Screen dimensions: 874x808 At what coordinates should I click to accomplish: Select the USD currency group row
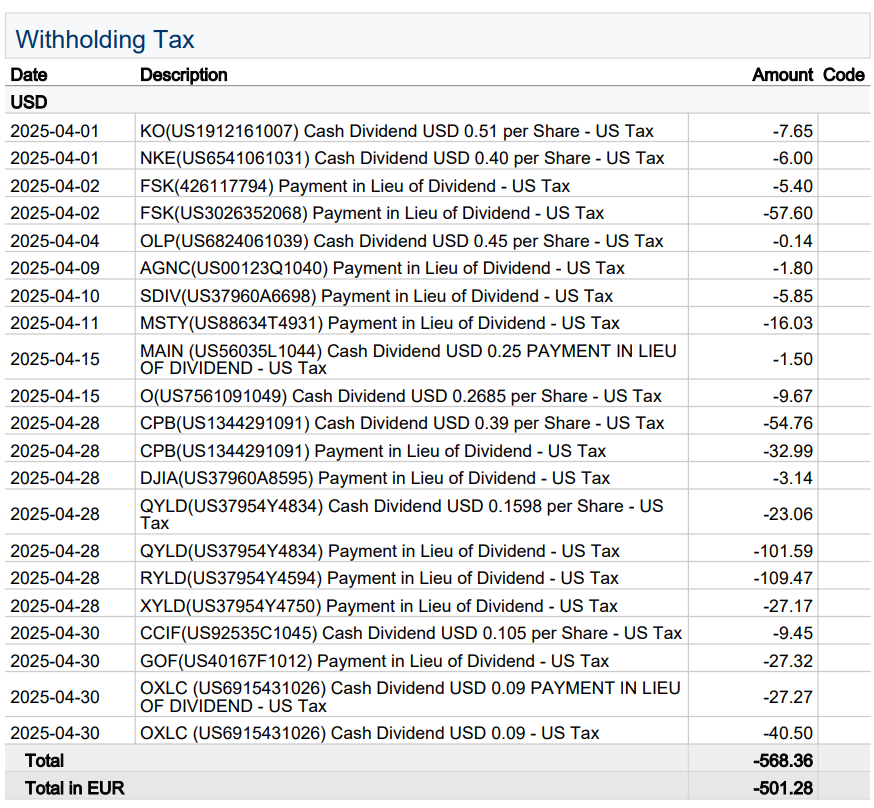tap(29, 102)
